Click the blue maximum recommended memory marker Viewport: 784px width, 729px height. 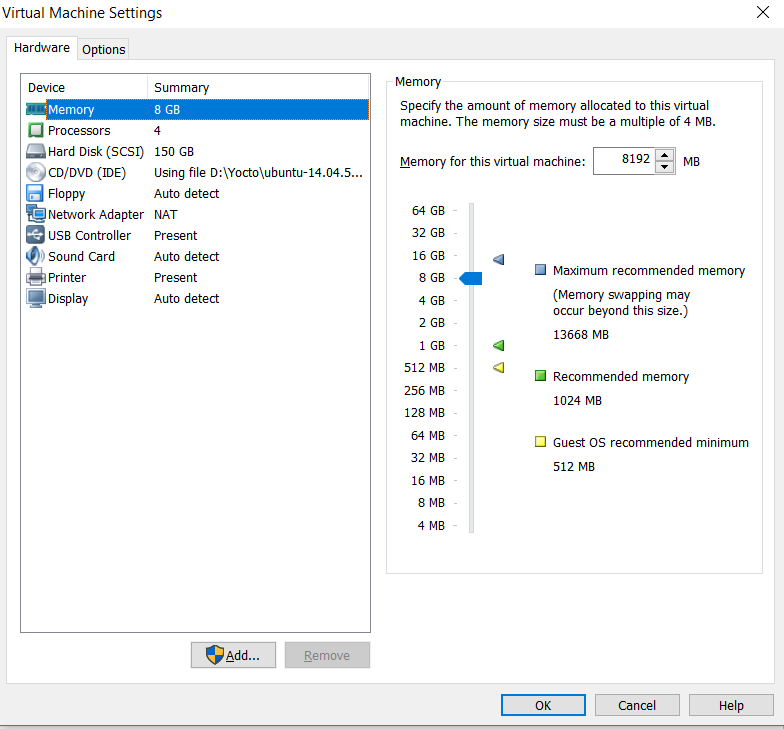coord(498,259)
